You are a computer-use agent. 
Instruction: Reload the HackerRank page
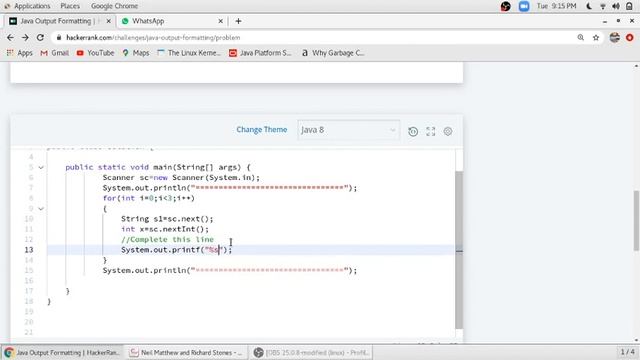point(40,38)
